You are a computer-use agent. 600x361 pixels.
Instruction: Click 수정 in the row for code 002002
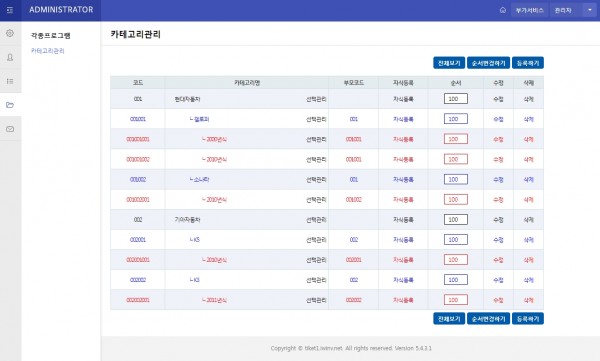pyautogui.click(x=498, y=280)
